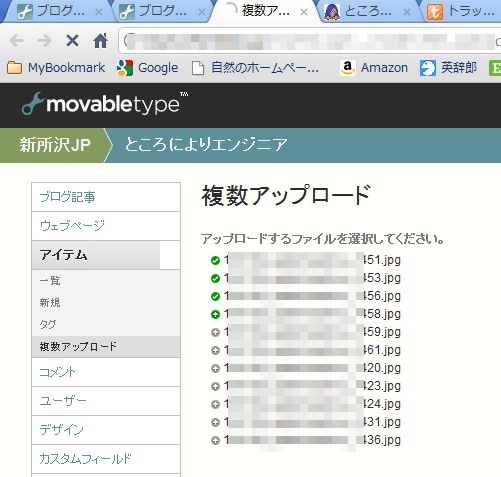Select the アイテム sidebar menu
The width and height of the screenshot is (501, 477).
pyautogui.click(x=106, y=255)
